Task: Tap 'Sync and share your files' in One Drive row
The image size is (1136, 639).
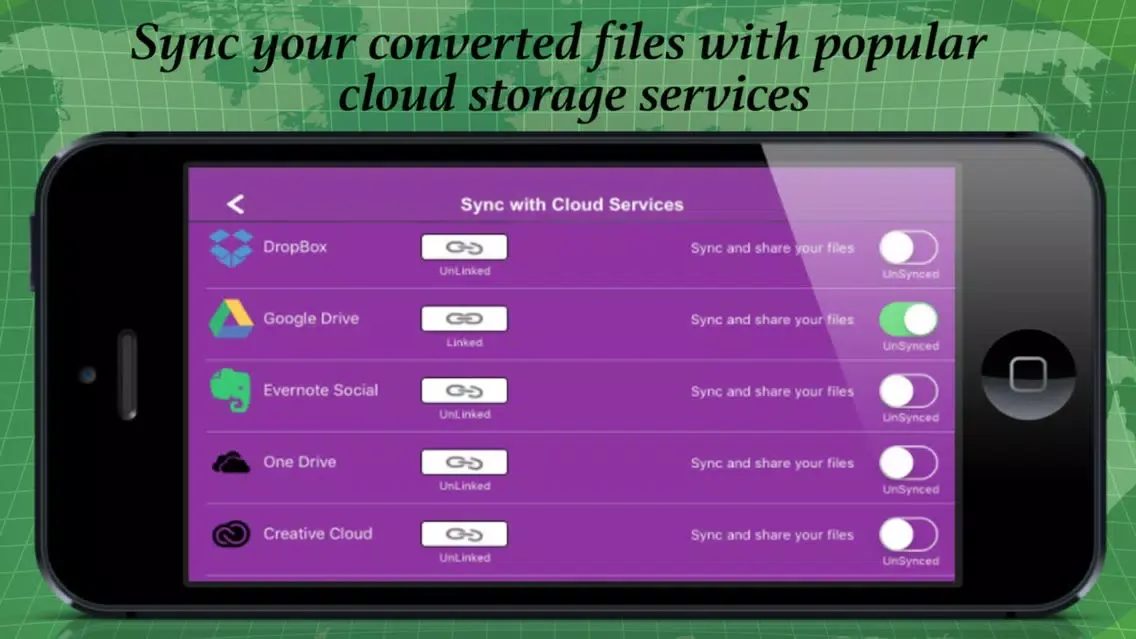Action: click(772, 464)
